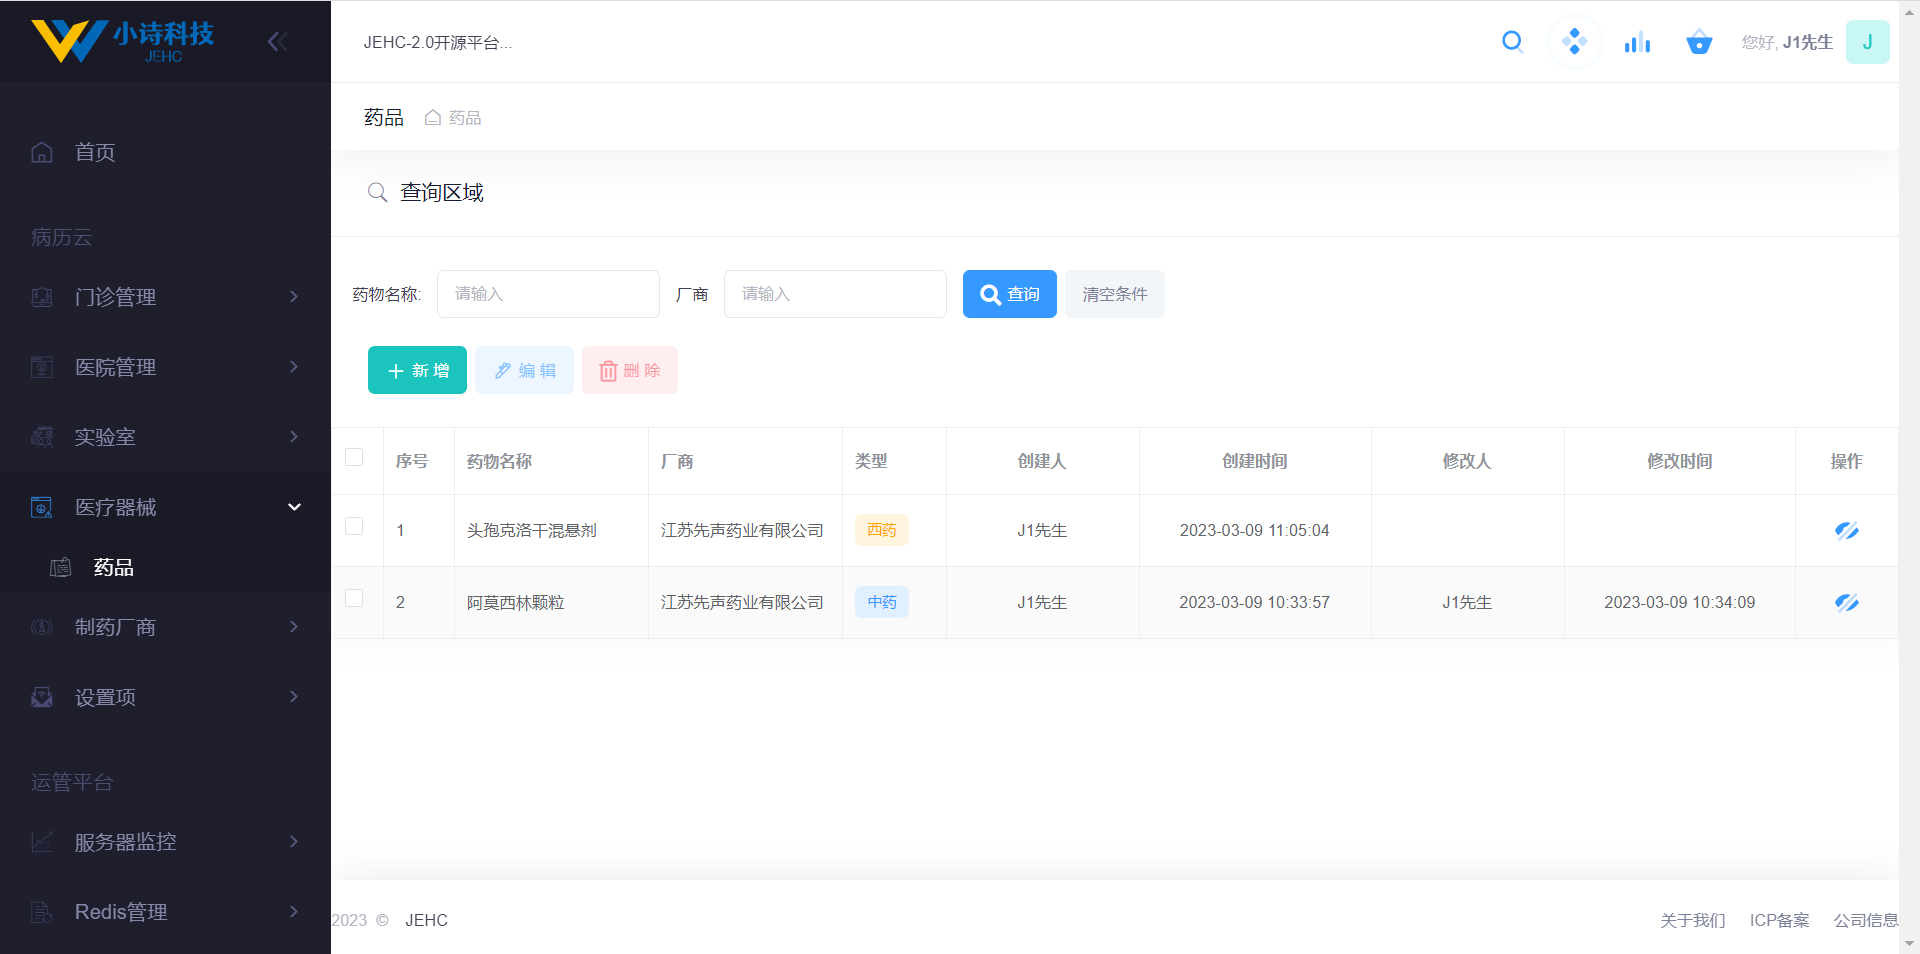Viewport: 1920px width, 954px height.
Task: Click the 修改时间 column header
Action: tap(1679, 461)
